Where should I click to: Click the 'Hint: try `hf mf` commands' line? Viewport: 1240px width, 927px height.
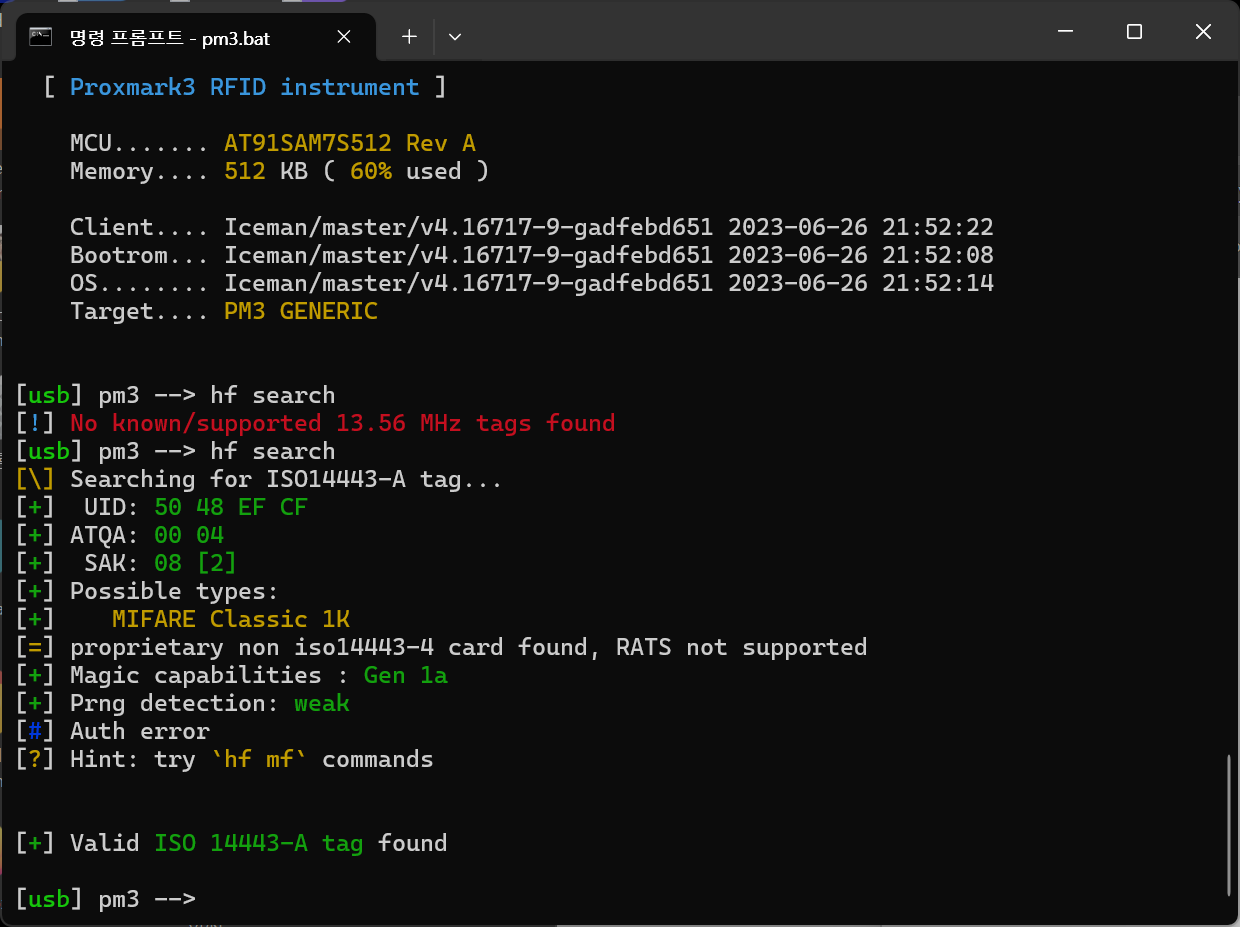[225, 759]
